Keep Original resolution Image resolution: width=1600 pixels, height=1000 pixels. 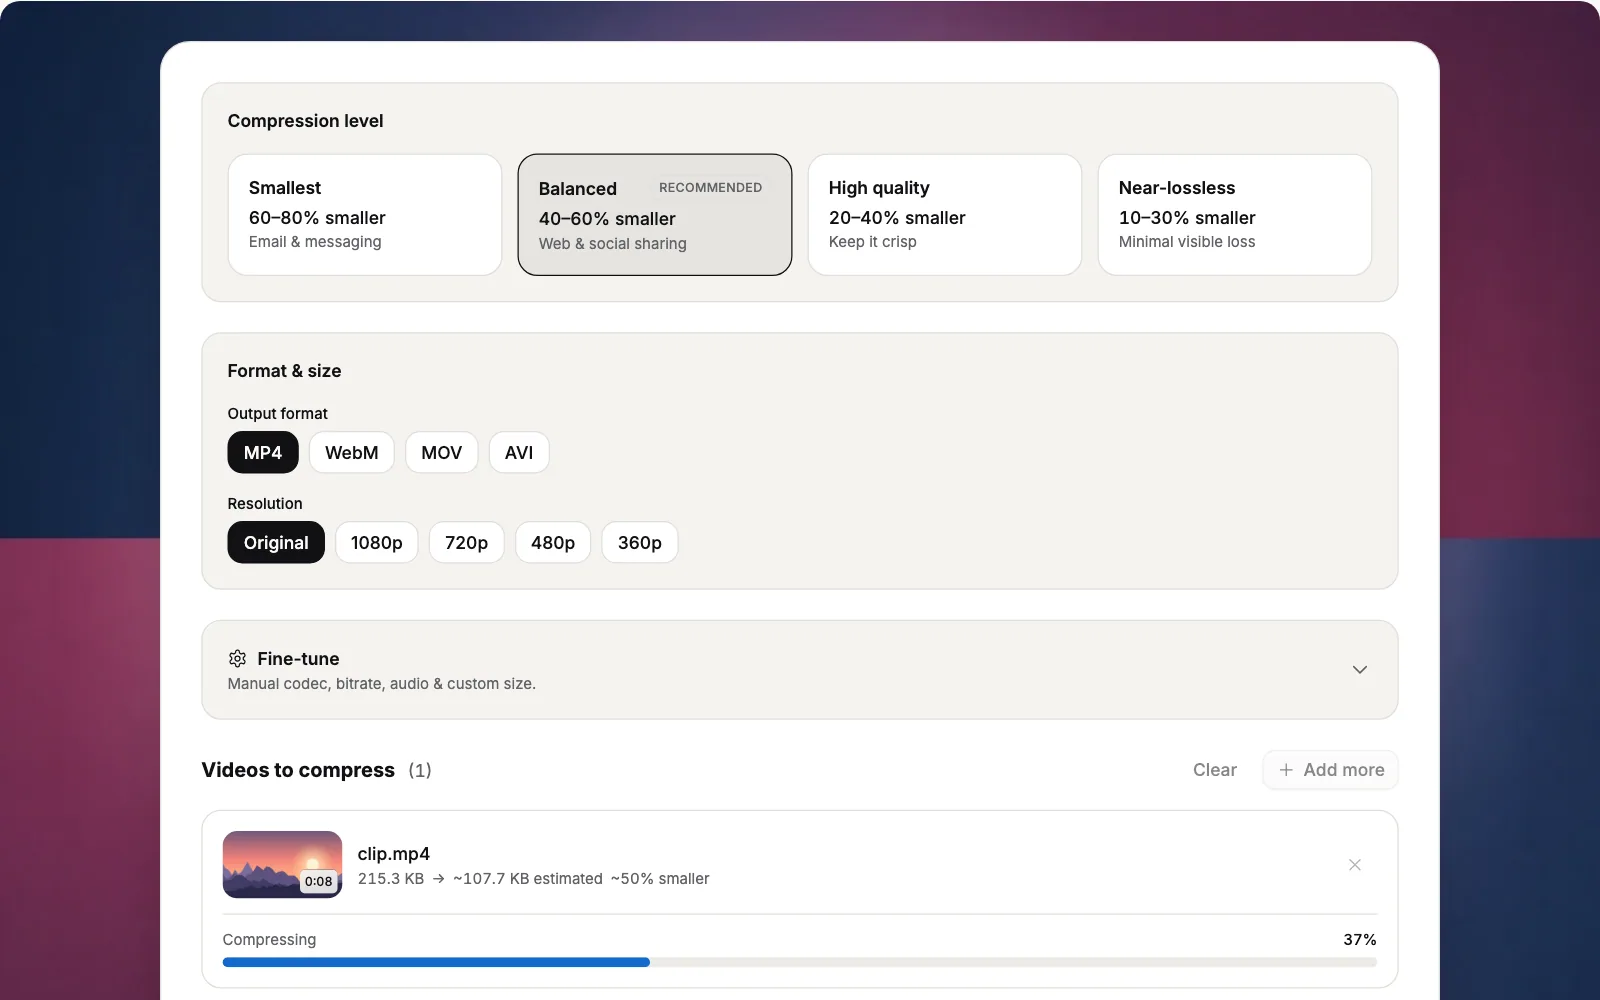point(276,542)
